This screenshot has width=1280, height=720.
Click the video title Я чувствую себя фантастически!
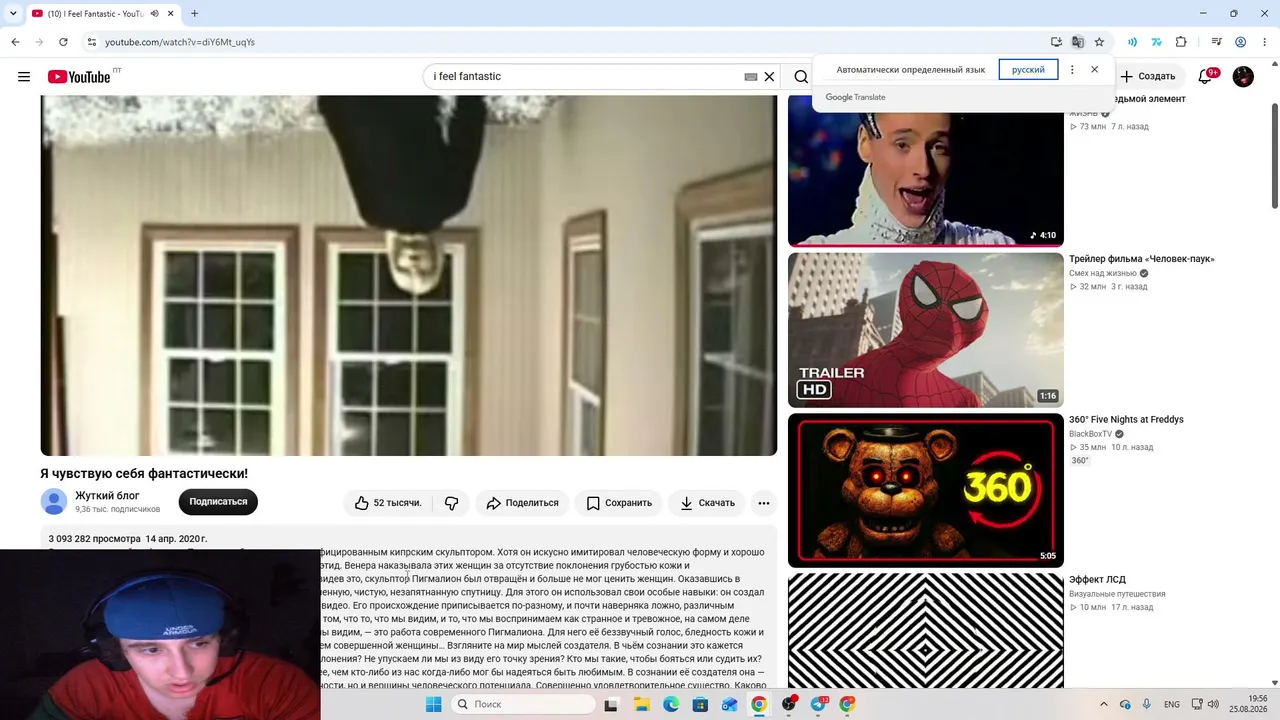click(144, 474)
